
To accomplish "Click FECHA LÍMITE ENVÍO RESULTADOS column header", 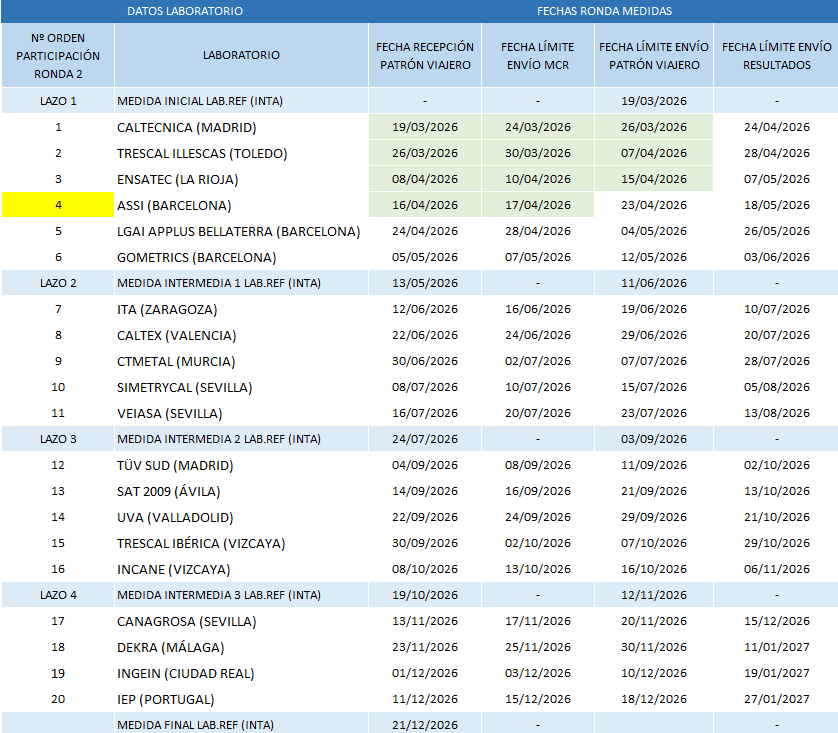I will [776, 55].
